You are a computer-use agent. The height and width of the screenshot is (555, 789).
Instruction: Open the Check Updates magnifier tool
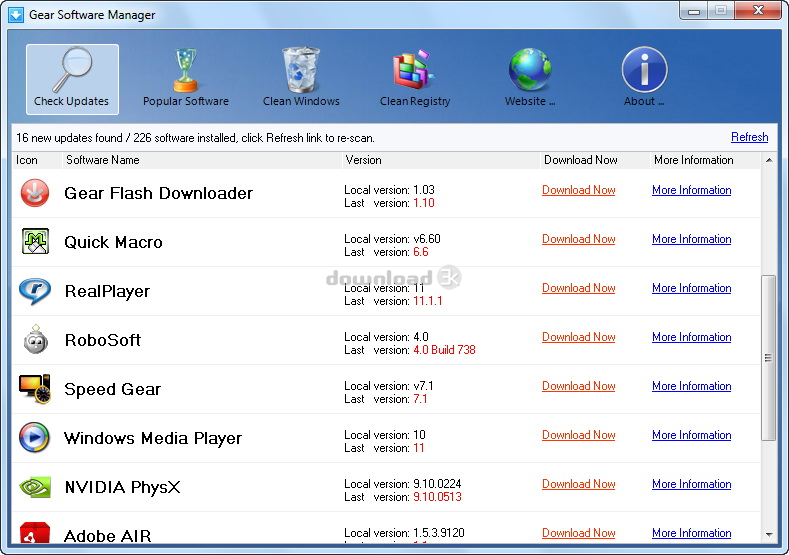coord(72,79)
